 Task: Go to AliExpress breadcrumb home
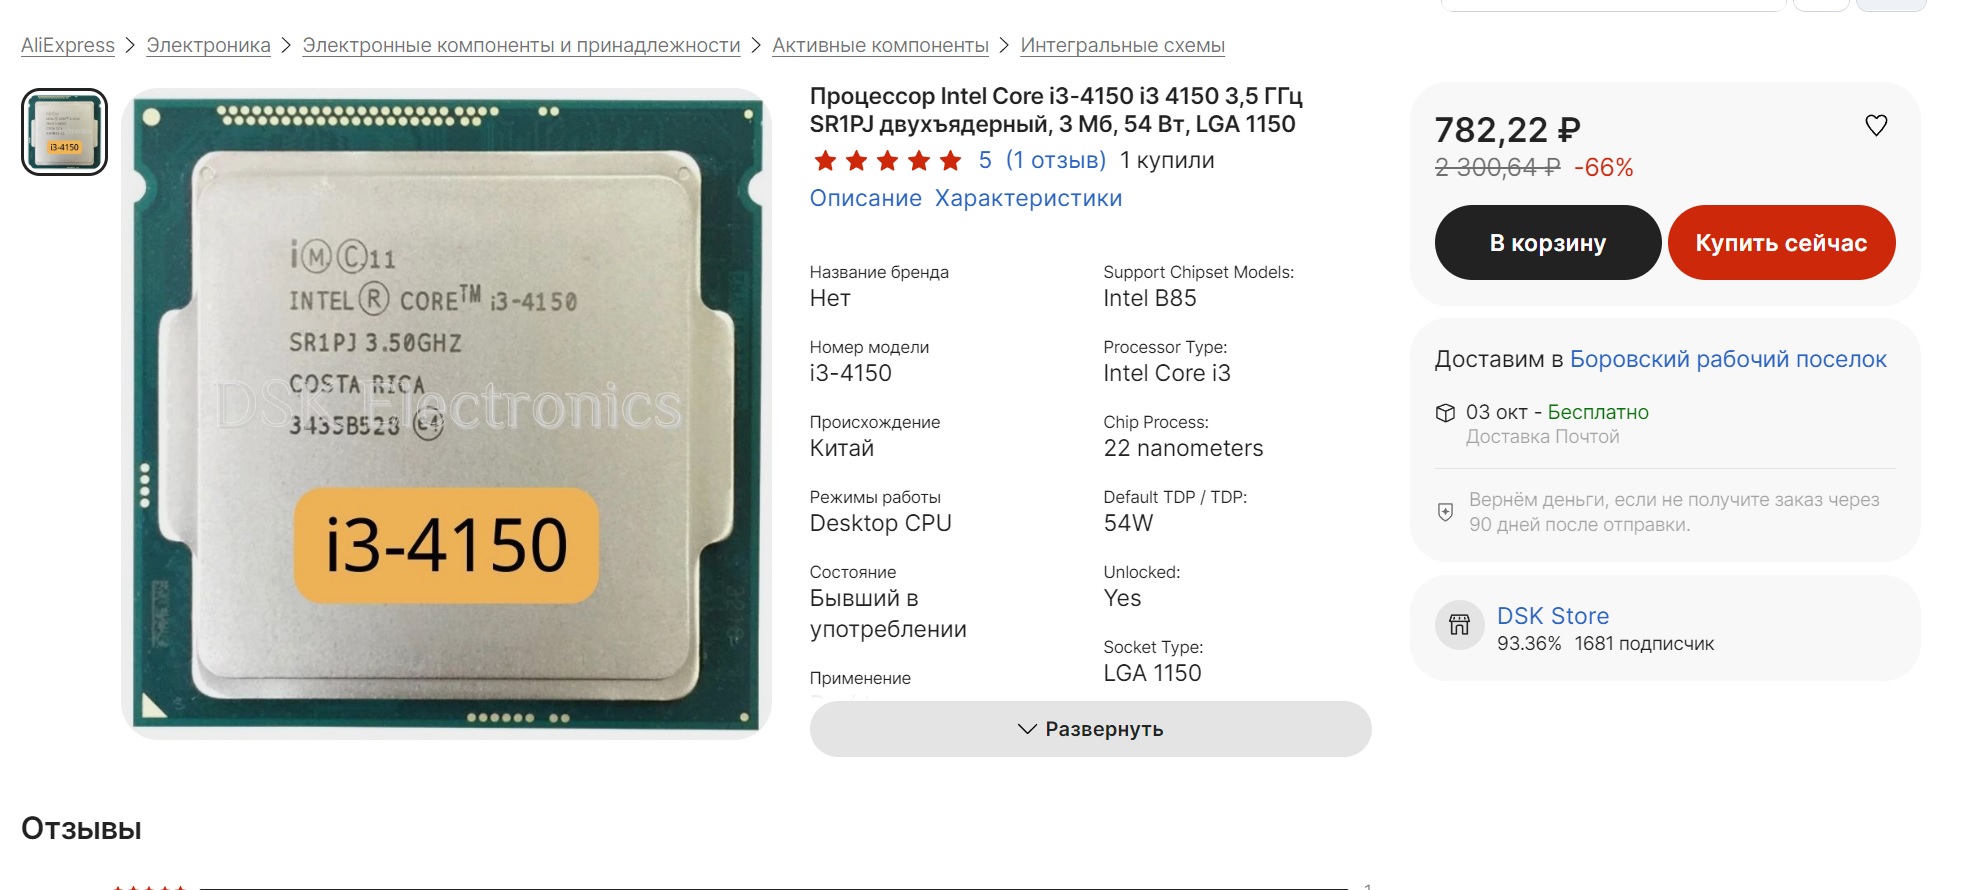click(x=68, y=45)
